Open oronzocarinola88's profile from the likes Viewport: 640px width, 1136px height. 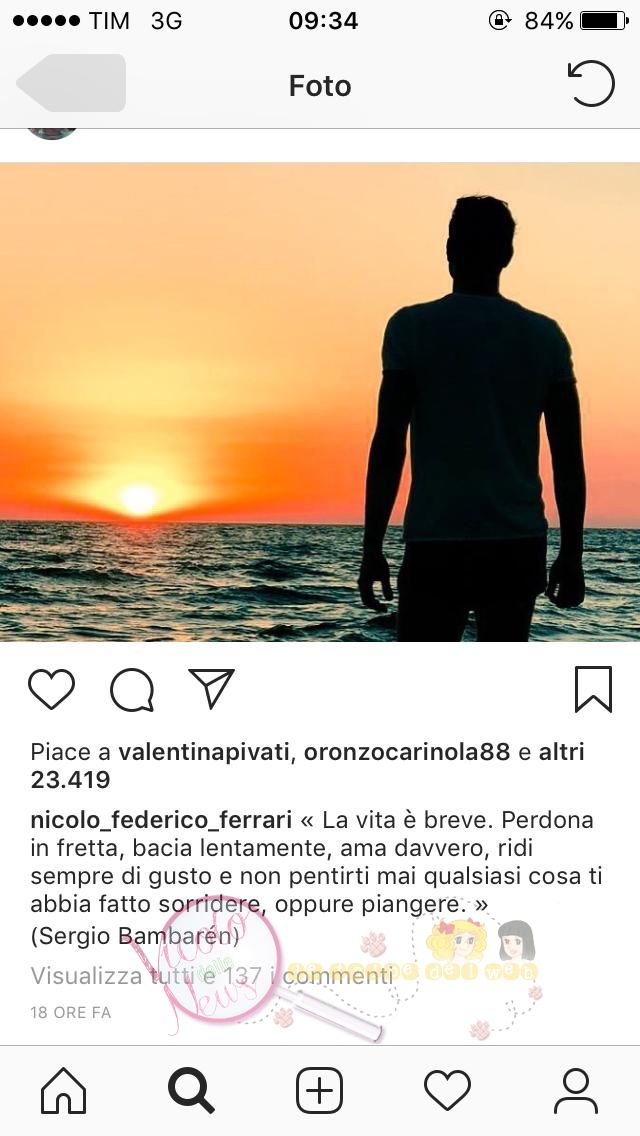pos(407,752)
